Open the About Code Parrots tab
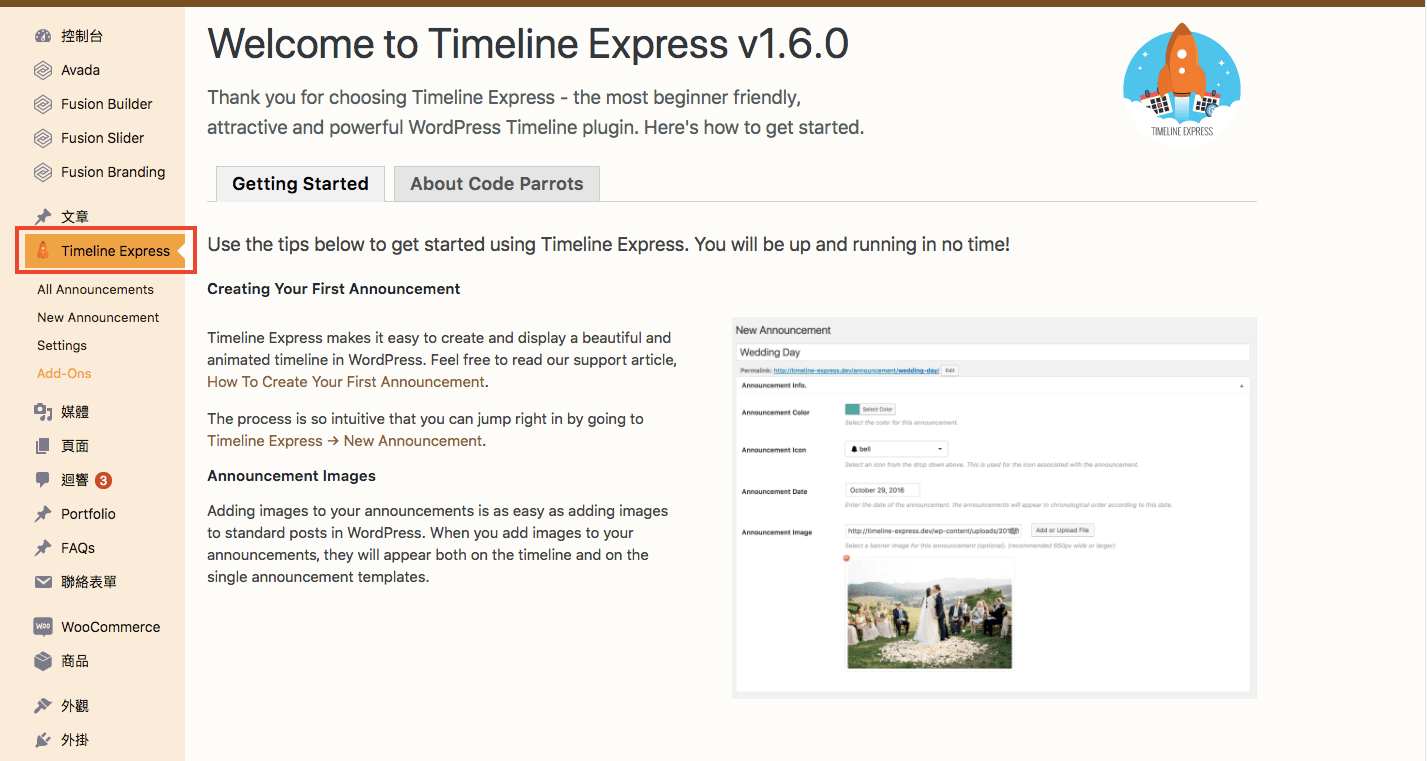This screenshot has width=1427, height=761. pos(497,184)
